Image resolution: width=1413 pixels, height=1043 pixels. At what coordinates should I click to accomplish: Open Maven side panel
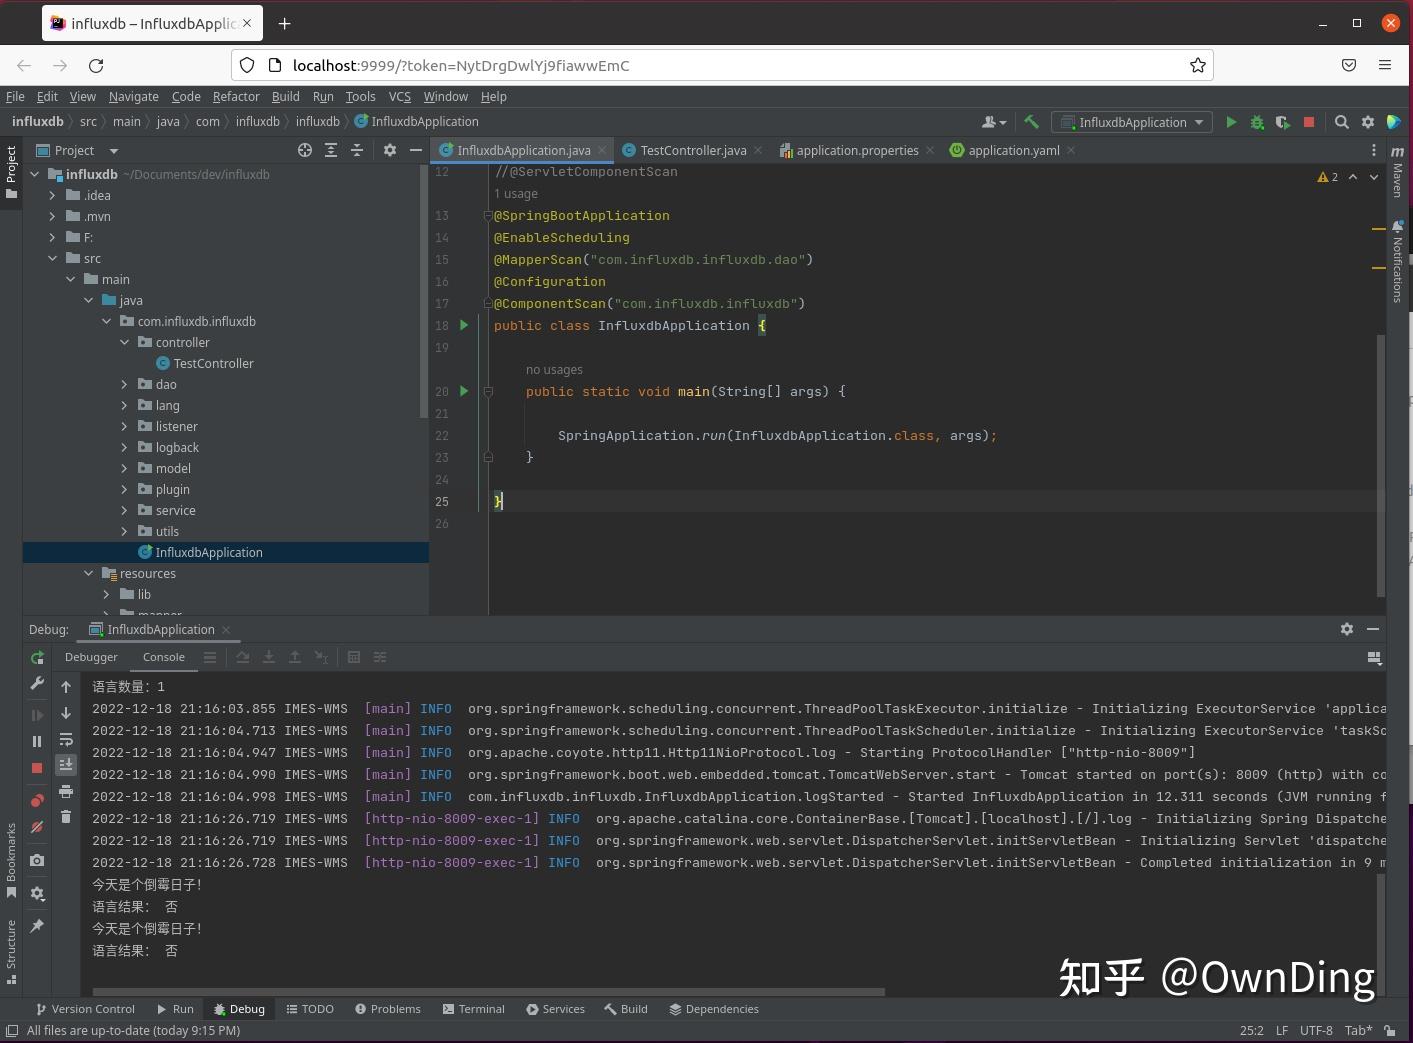point(1398,171)
